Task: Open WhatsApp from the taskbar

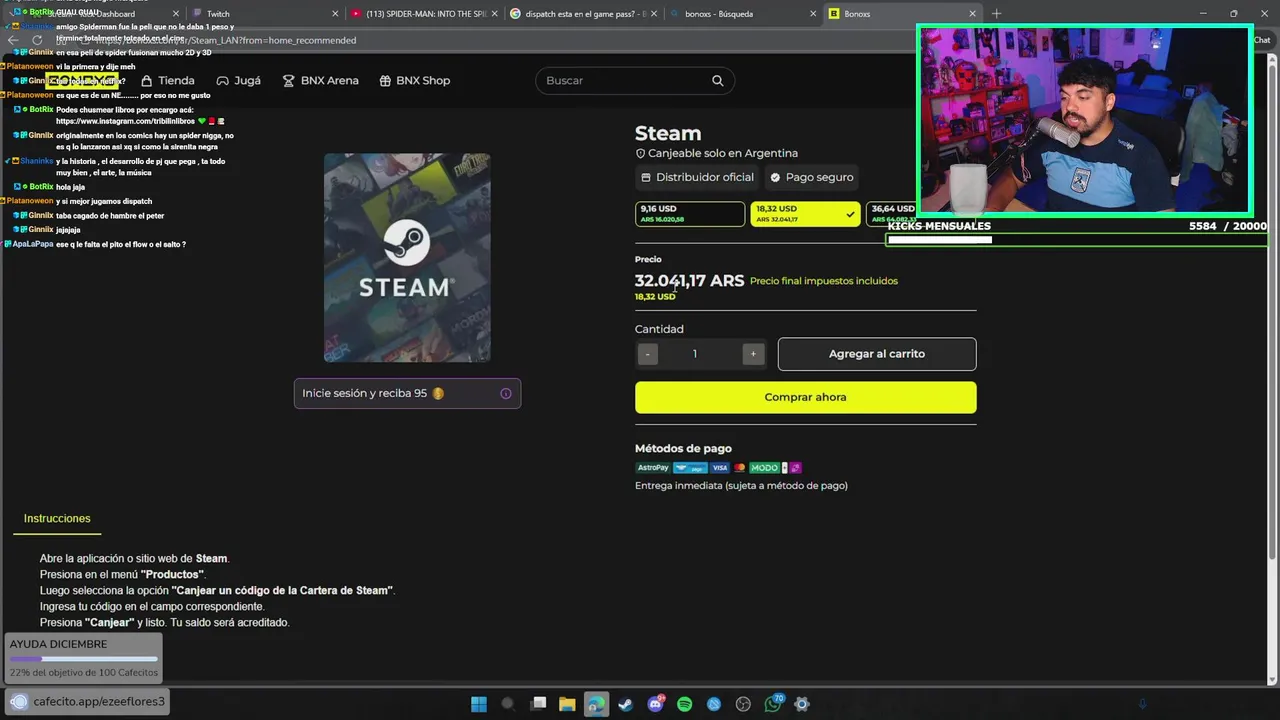Action: click(x=773, y=704)
